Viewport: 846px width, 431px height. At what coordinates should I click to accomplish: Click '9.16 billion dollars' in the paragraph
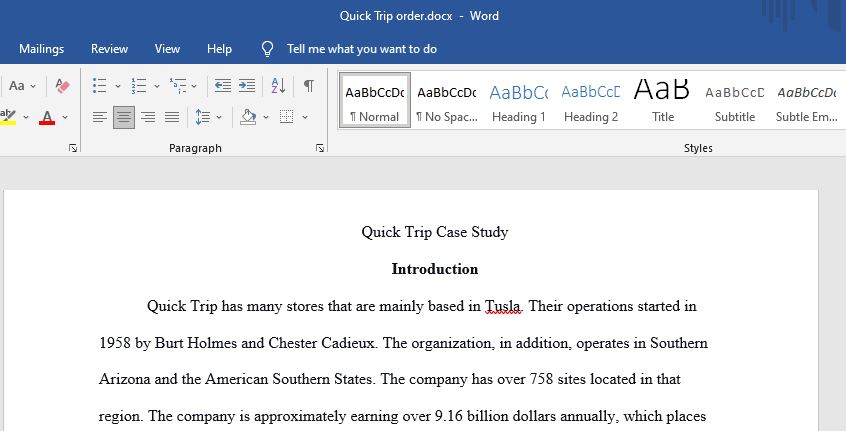[495, 416]
